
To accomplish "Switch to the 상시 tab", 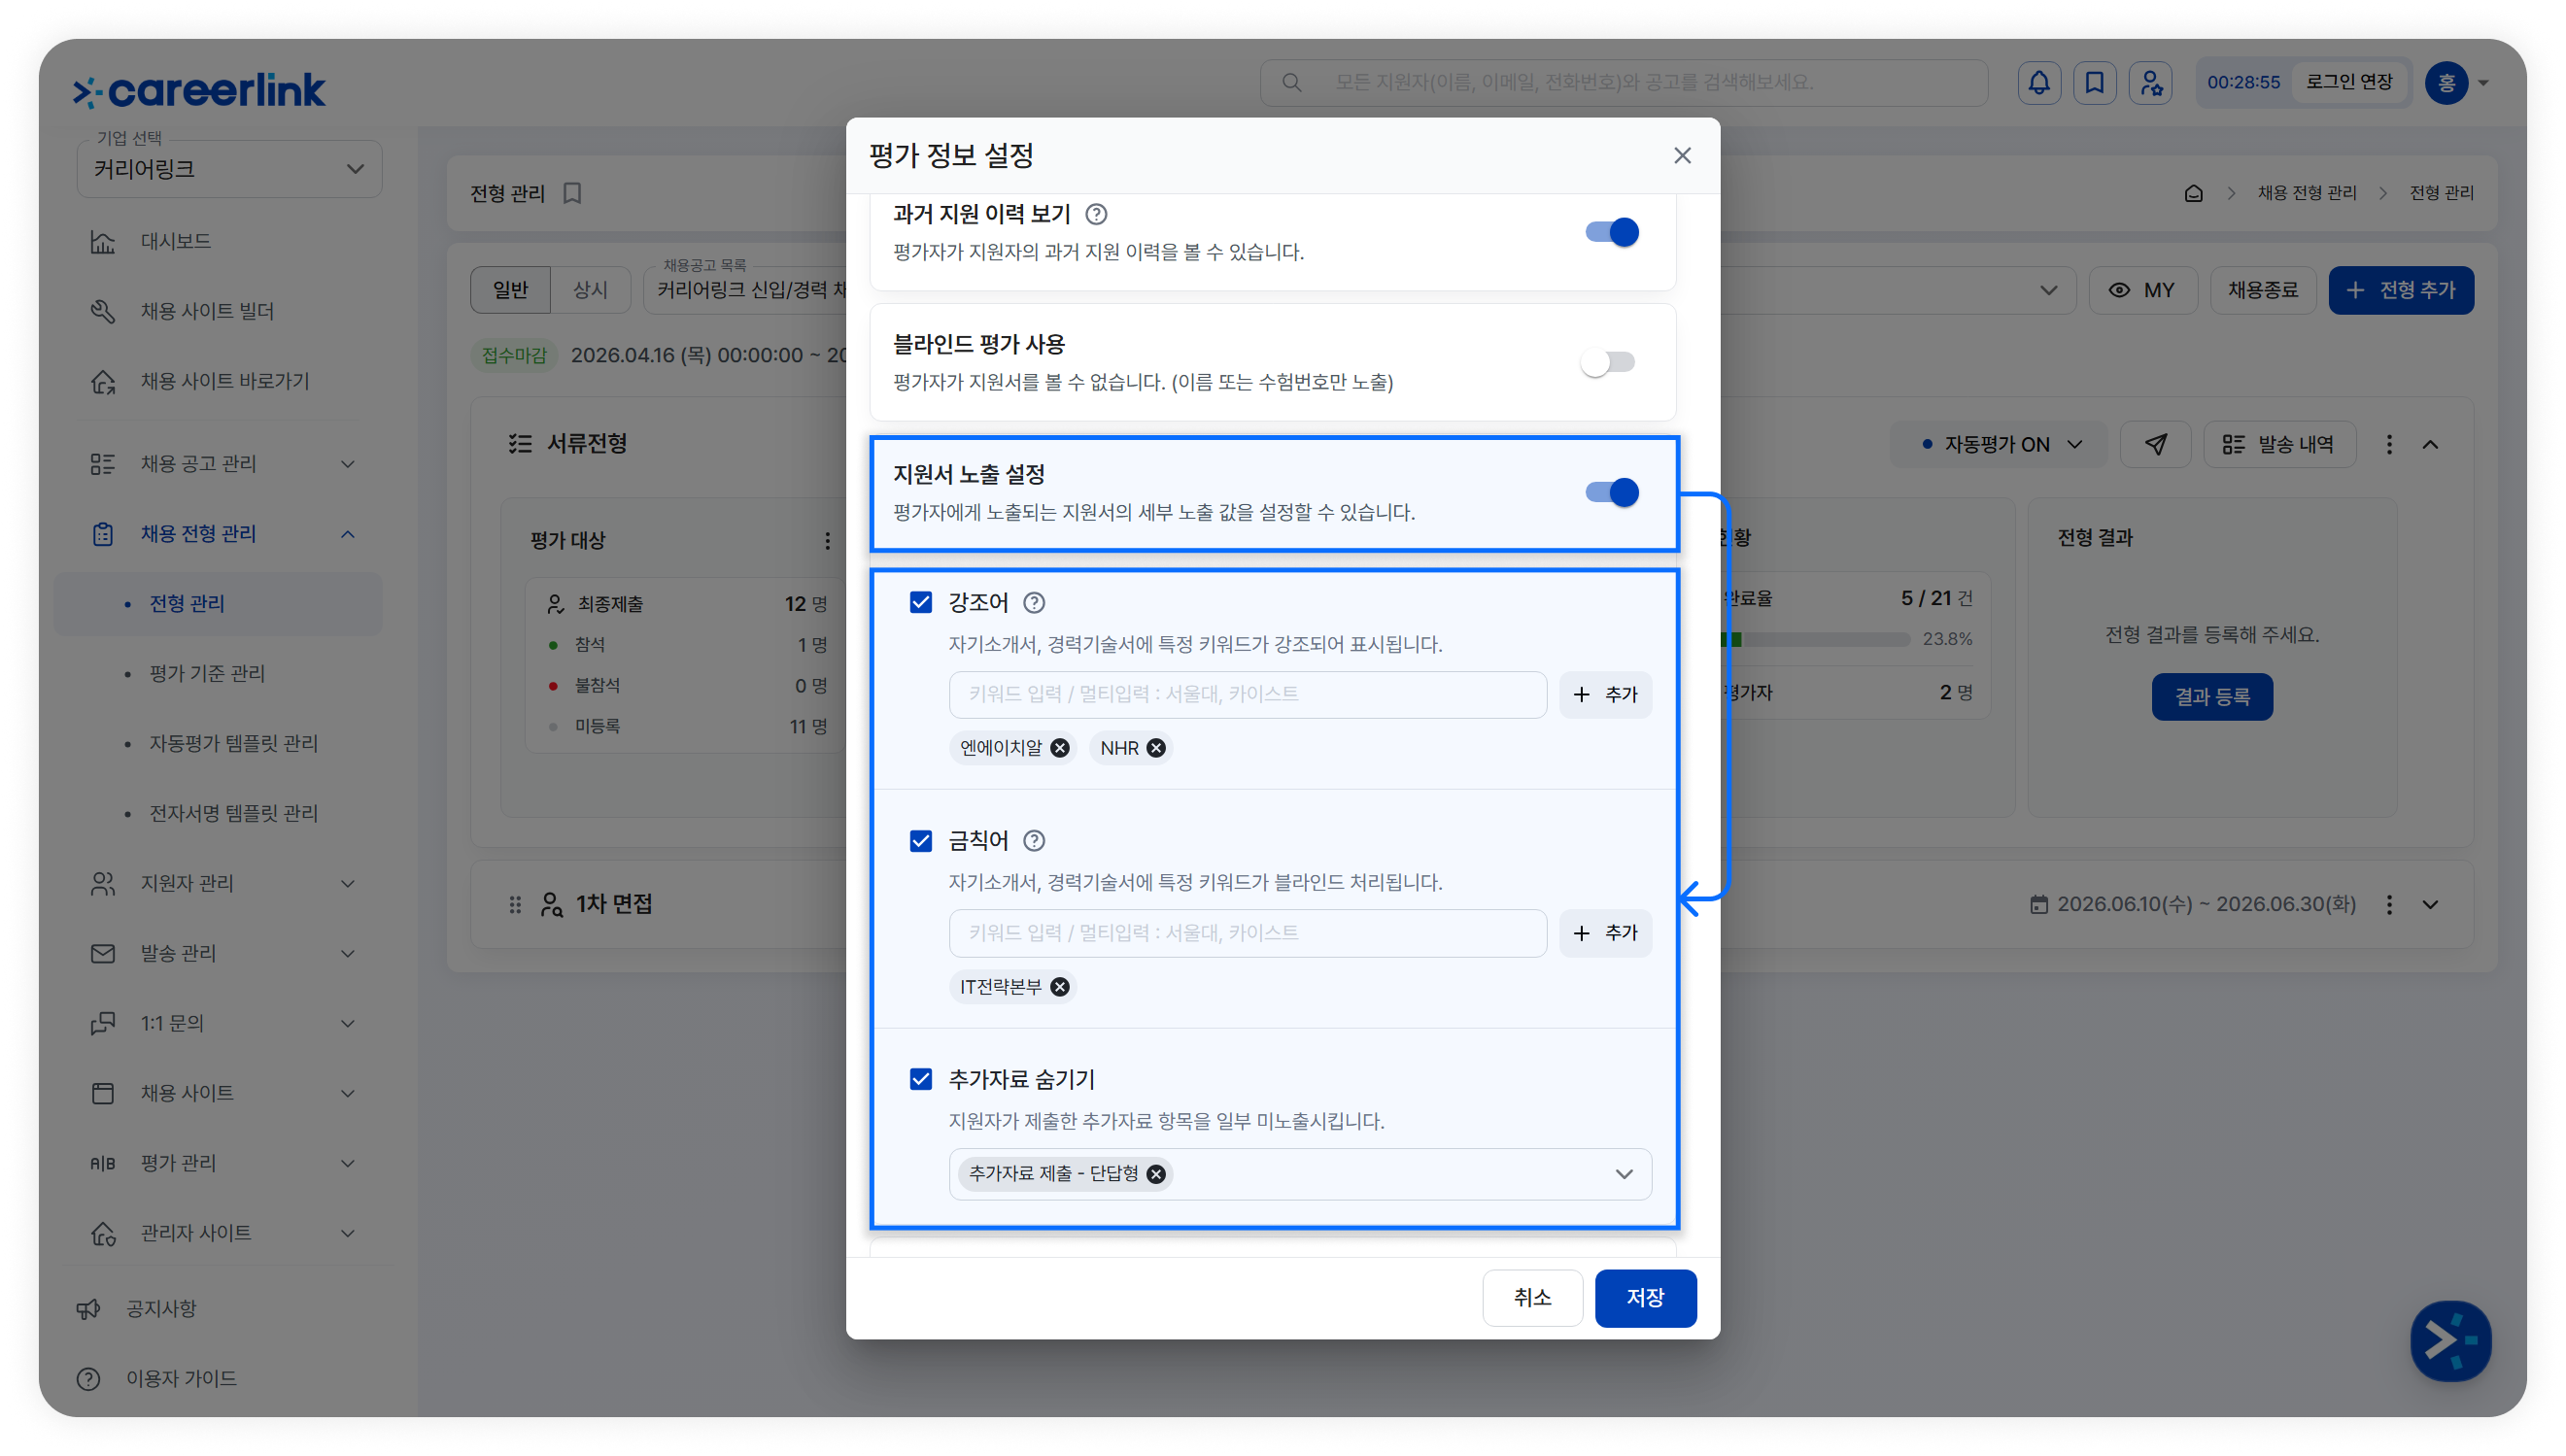I will click(x=590, y=290).
